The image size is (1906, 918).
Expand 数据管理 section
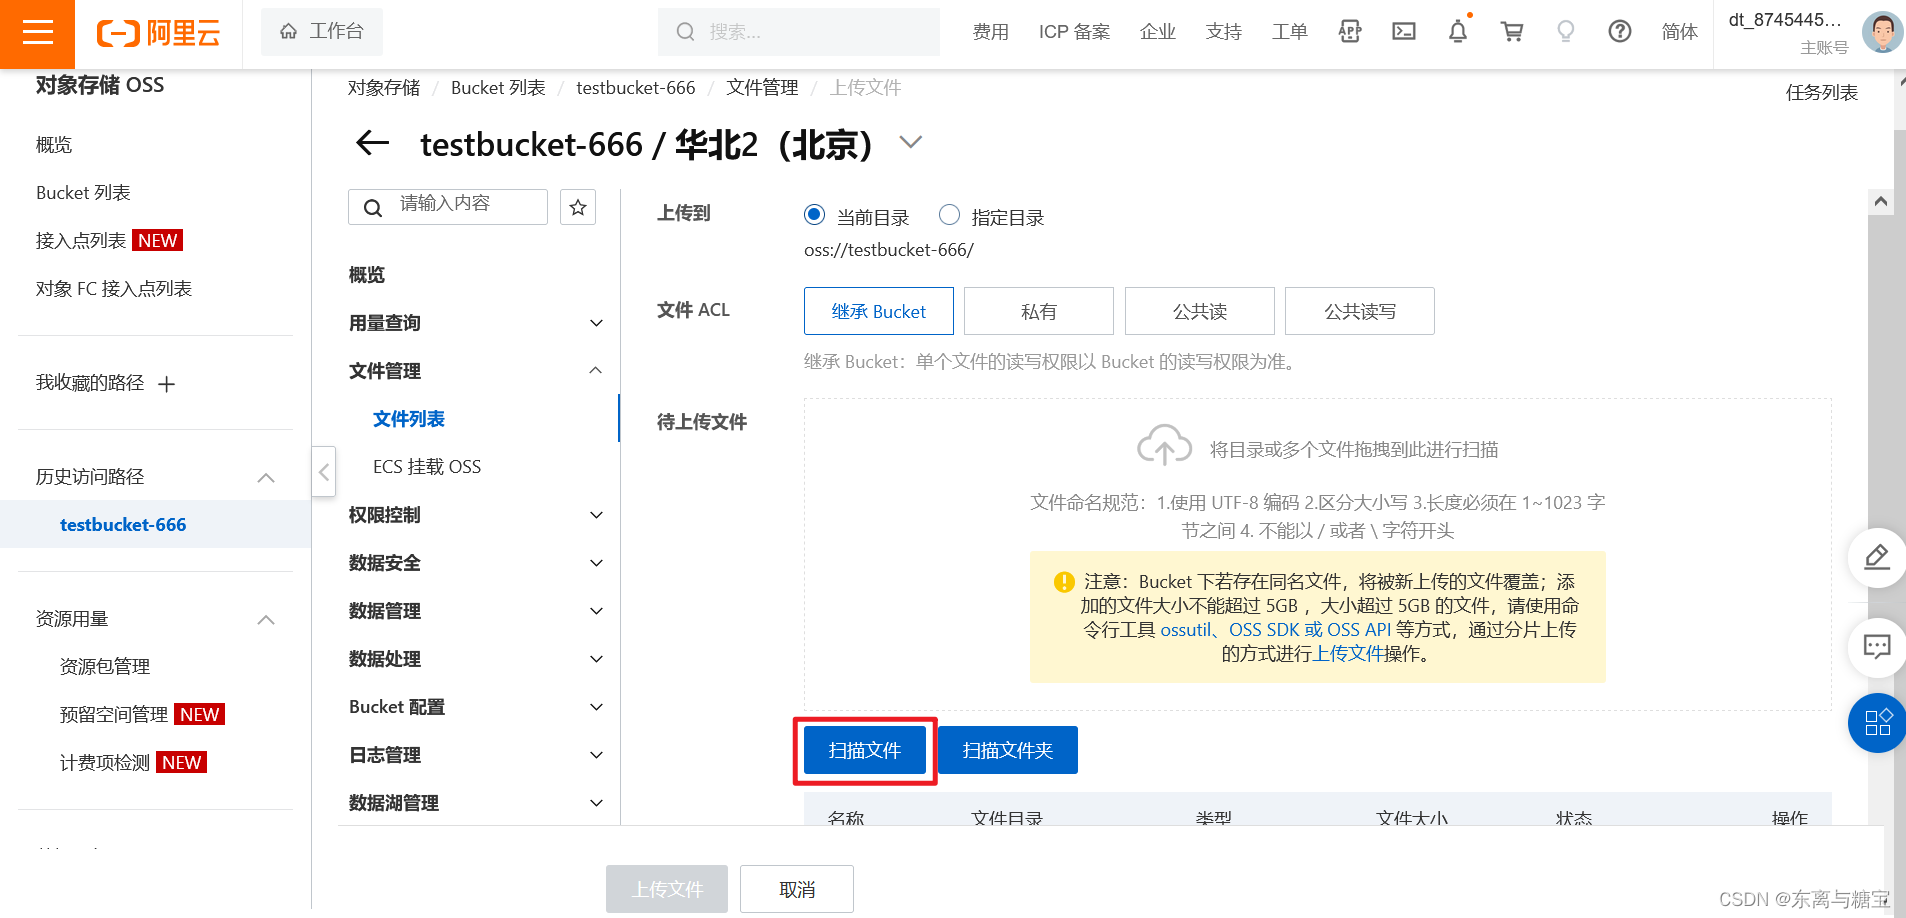tap(476, 611)
